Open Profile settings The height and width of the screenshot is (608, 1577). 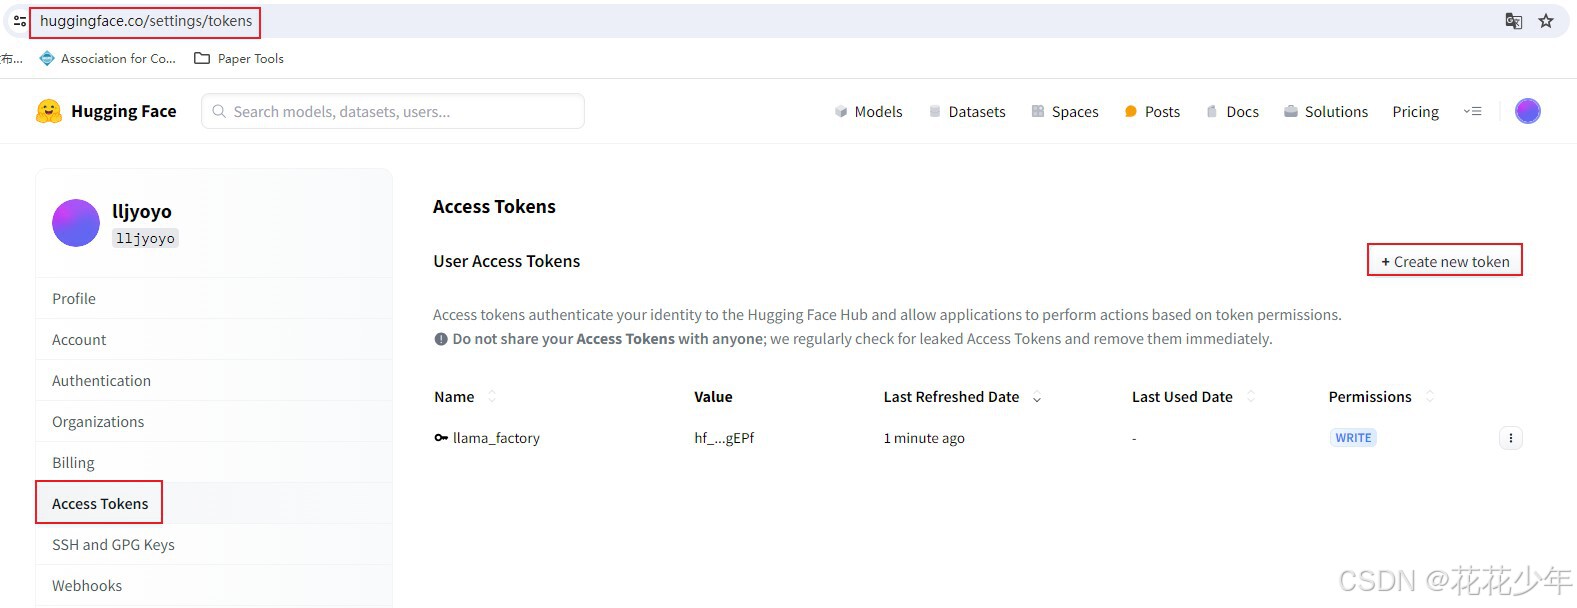click(x=214, y=299)
